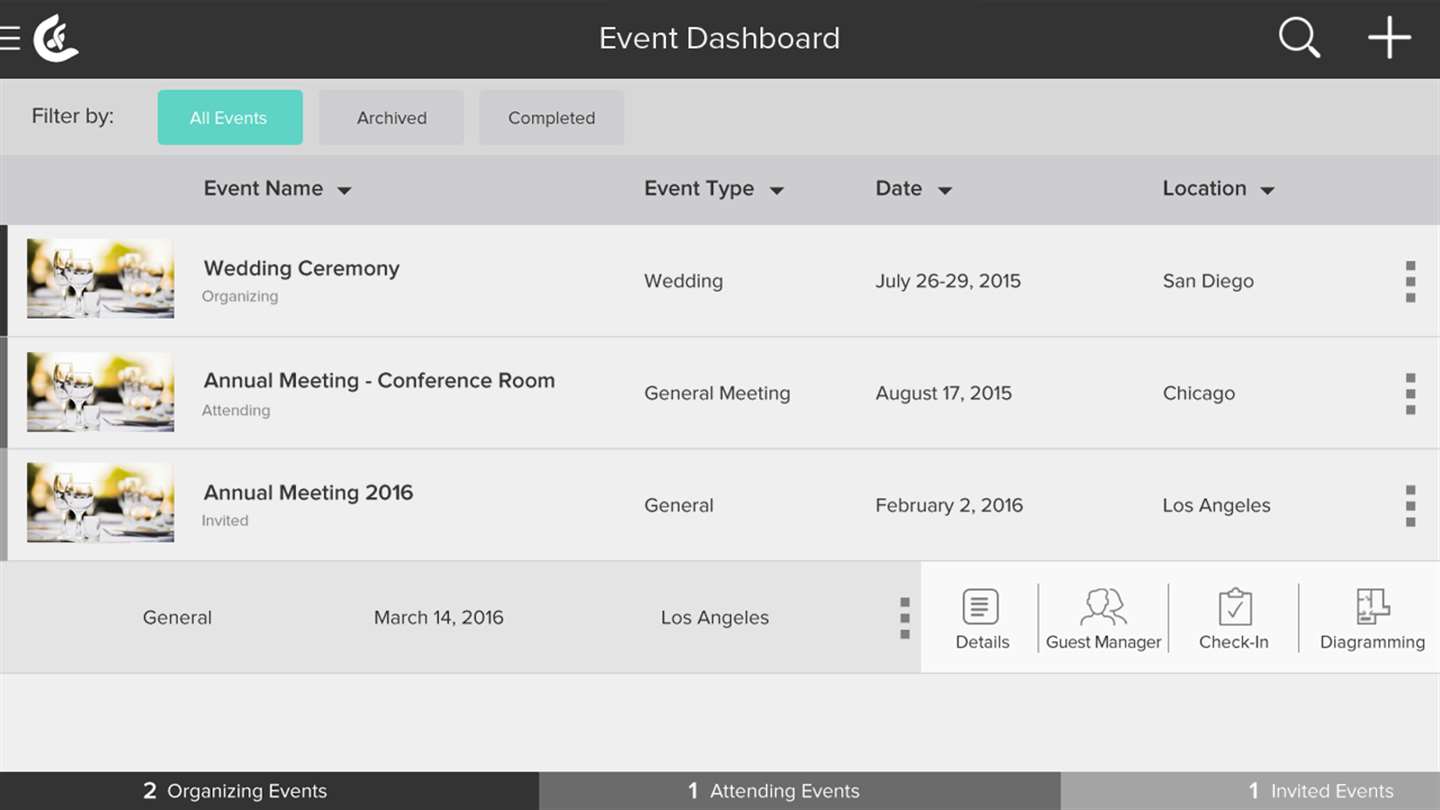
Task: Open Annual Meeting 2016 three-dot options
Action: [x=1410, y=506]
